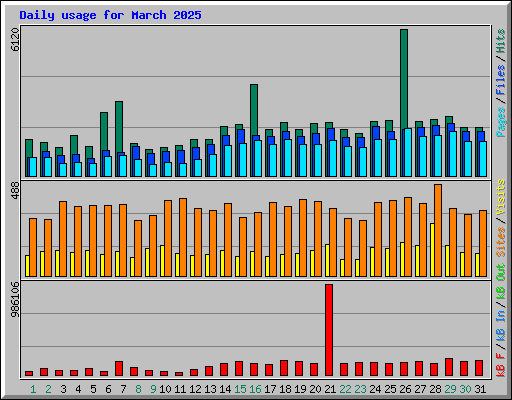Select the 'kB In' legend text
This screenshot has width=512, height=400.
click(501, 325)
